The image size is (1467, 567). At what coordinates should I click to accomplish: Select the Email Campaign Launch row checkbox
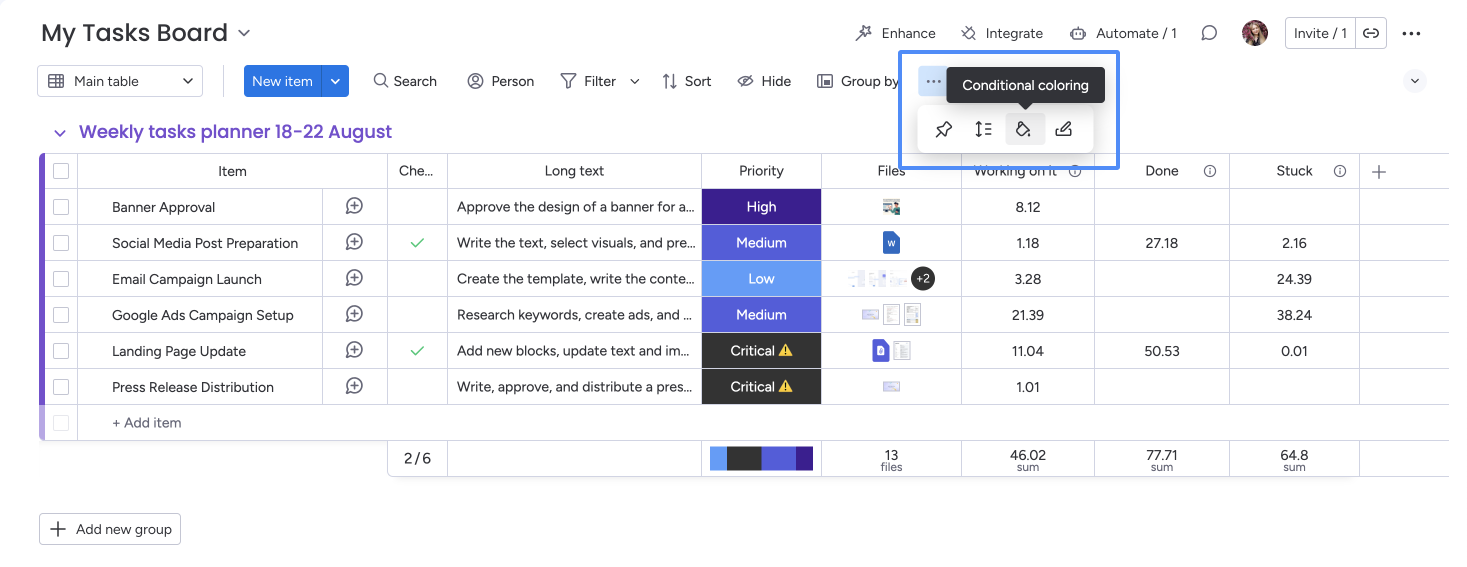pyautogui.click(x=61, y=279)
